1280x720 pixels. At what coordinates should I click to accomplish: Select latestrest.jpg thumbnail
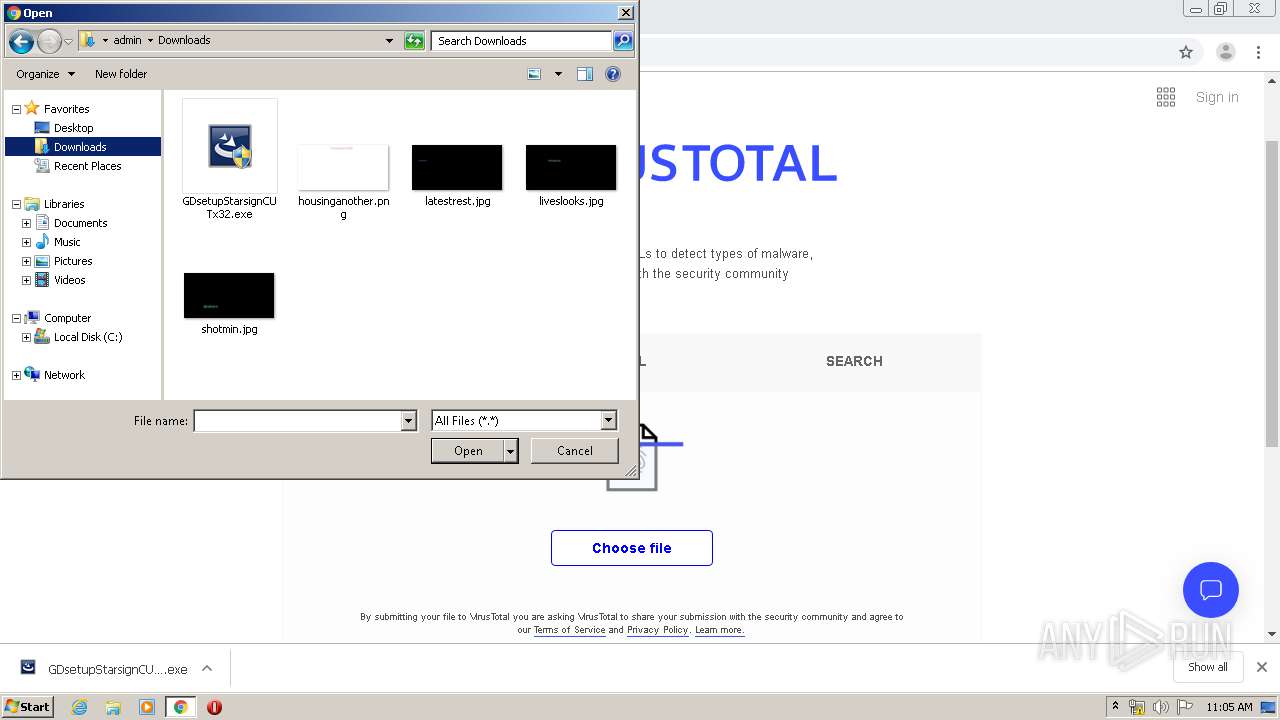pos(457,167)
